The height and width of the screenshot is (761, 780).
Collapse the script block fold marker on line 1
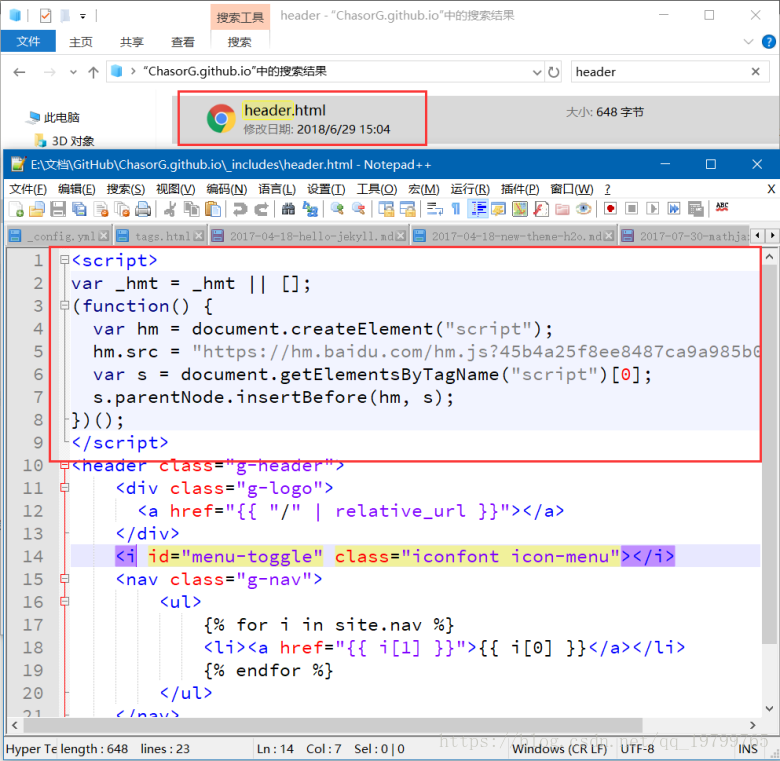(x=64, y=260)
